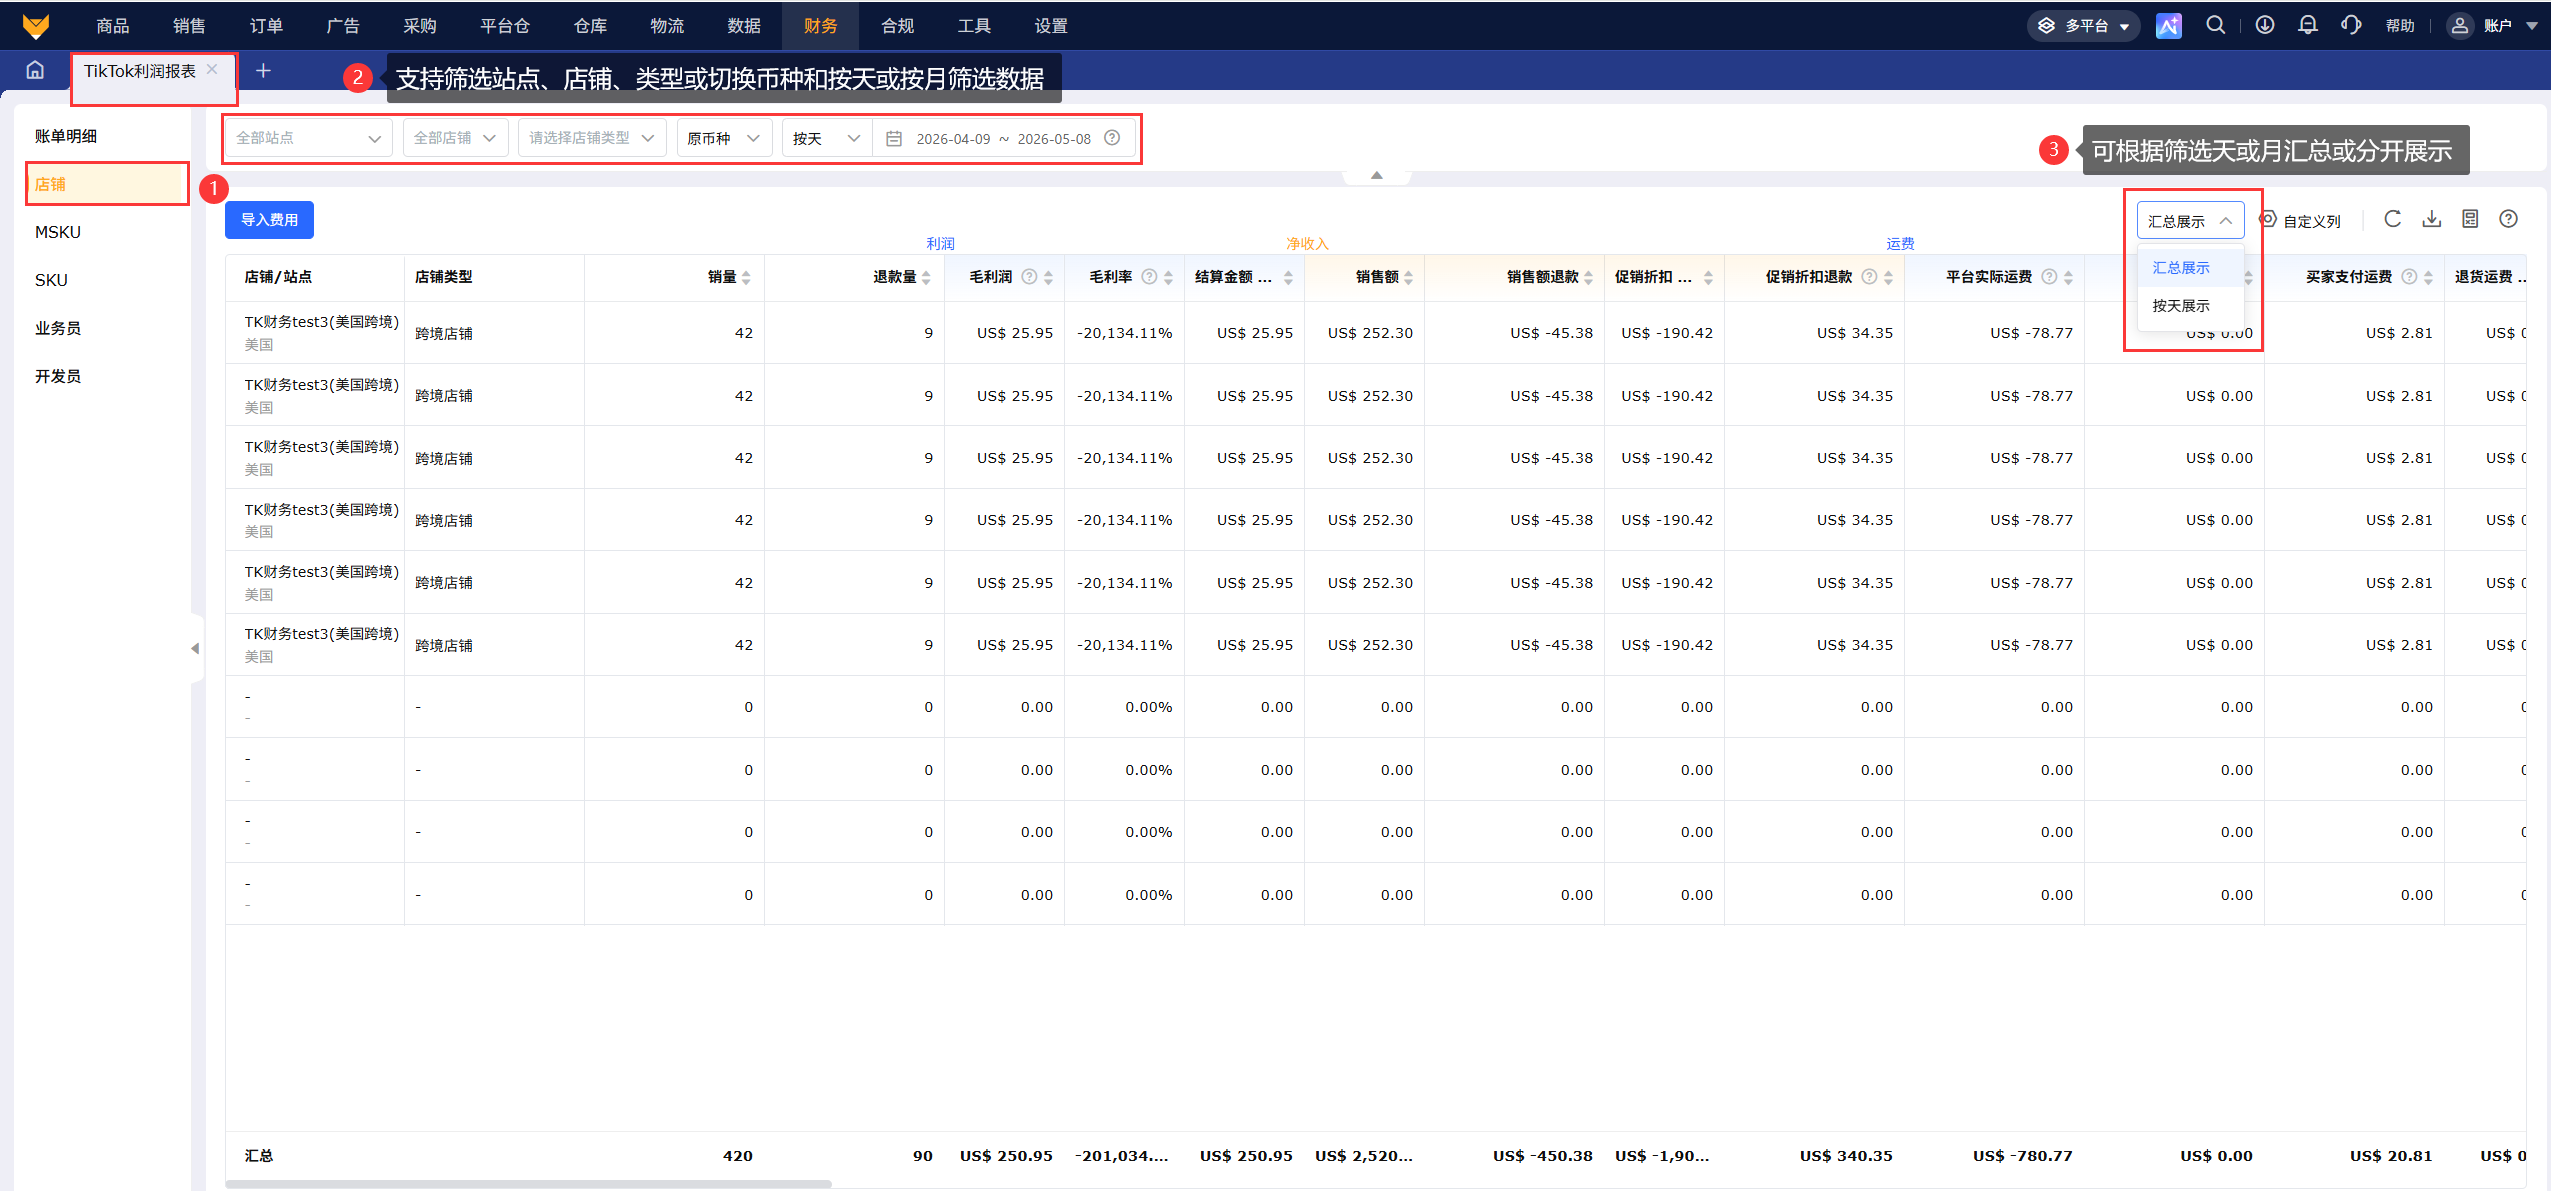Screen dimensions: 2551x1191
Task: Click the orange fox logo
Action: [36, 26]
